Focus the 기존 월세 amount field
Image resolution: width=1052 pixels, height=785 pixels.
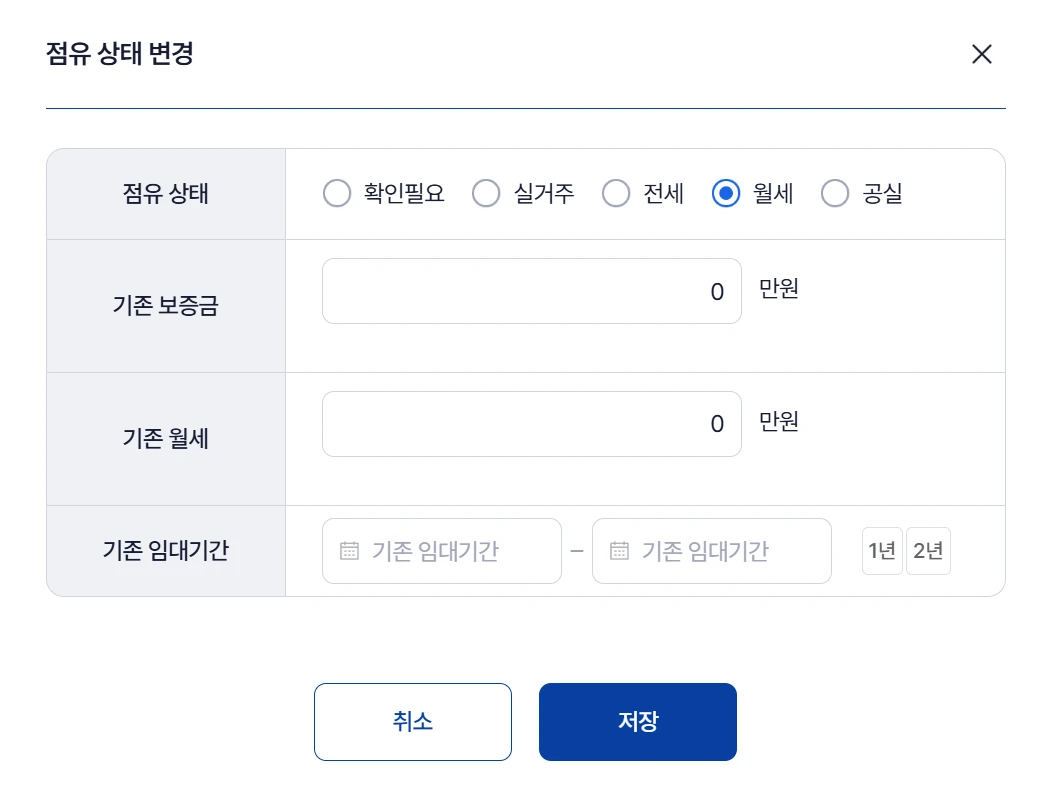(531, 424)
